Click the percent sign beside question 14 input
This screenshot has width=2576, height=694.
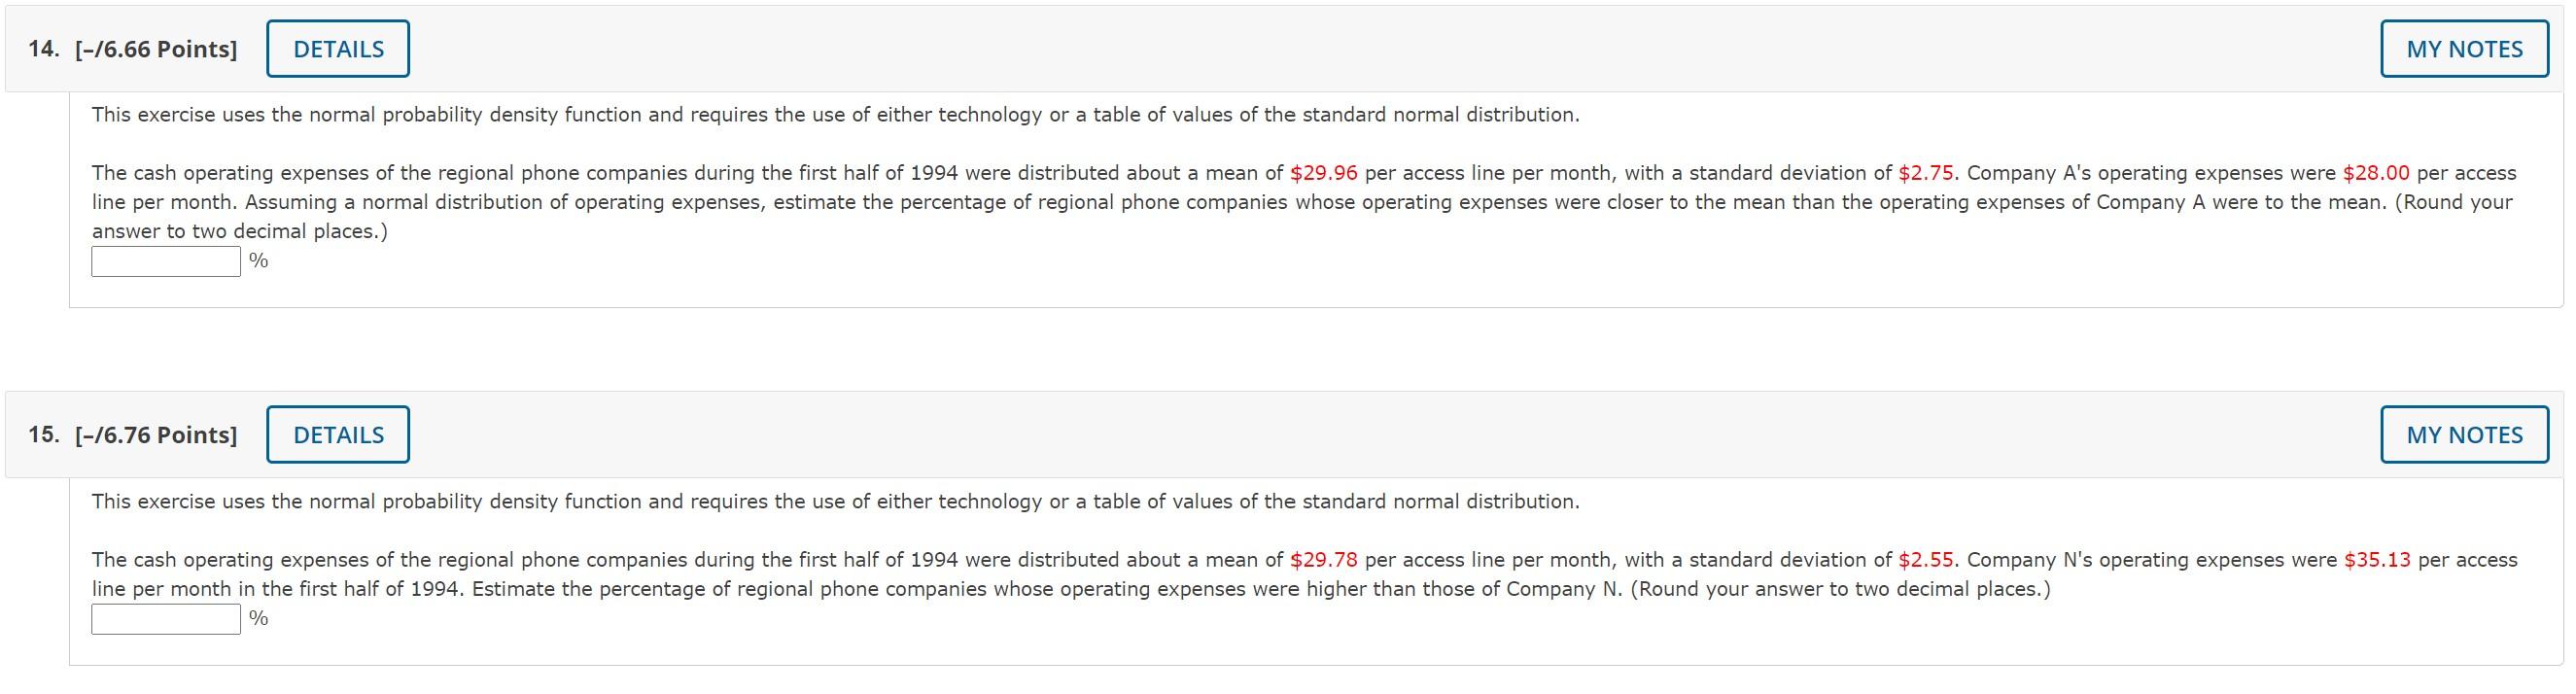(x=259, y=261)
